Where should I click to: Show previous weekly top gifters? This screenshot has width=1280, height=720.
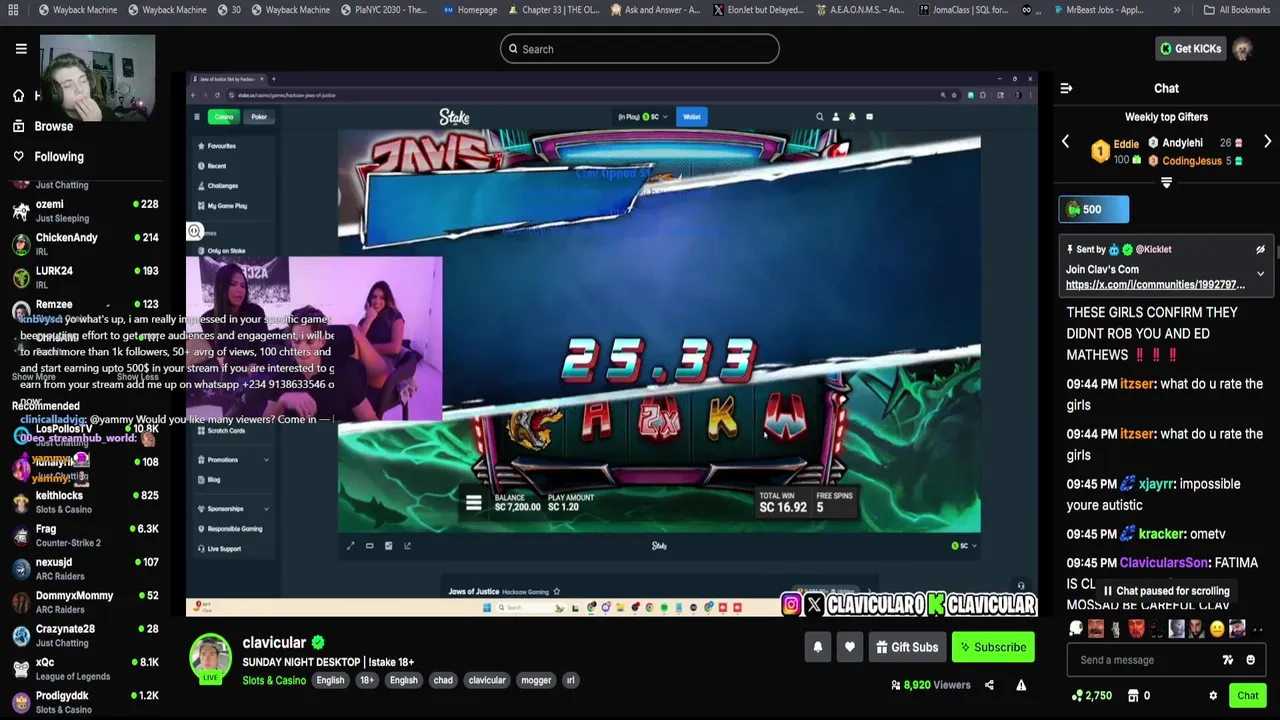tap(1065, 142)
